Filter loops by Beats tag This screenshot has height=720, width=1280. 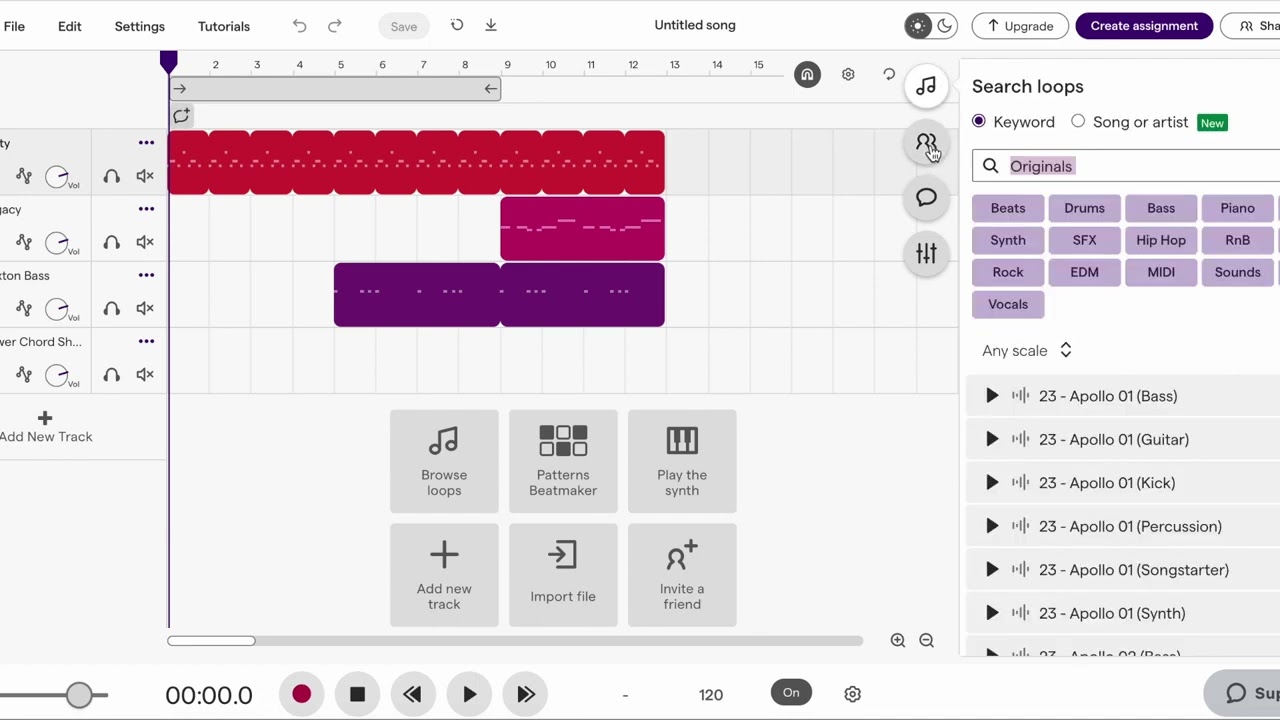[1008, 208]
